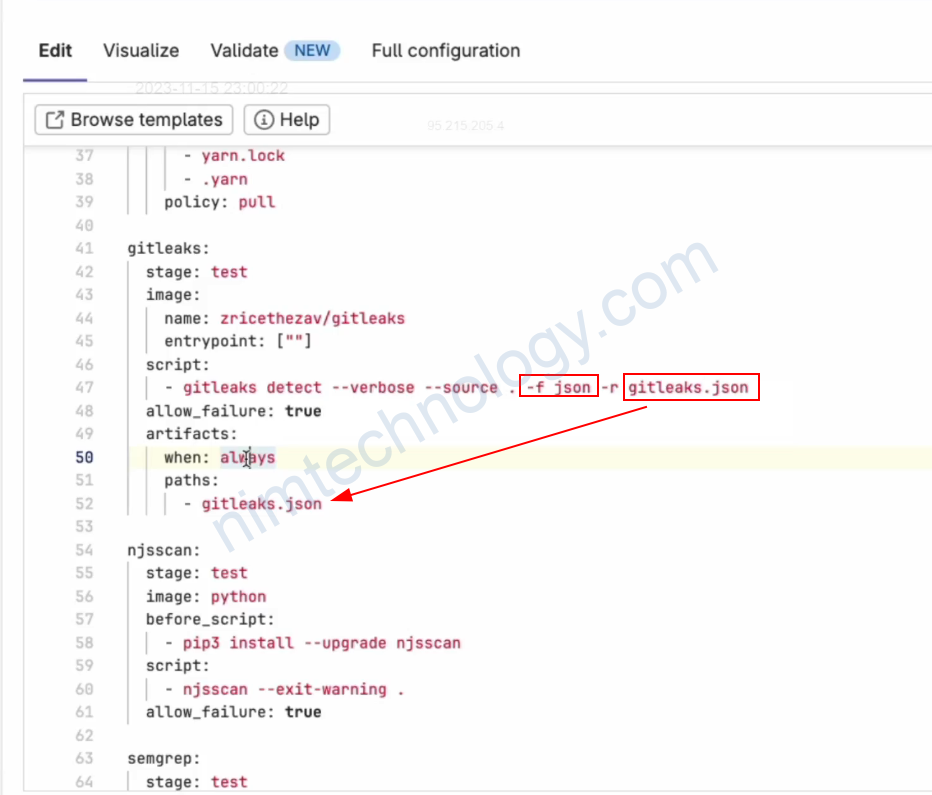The height and width of the screenshot is (795, 932).
Task: Click line number 41 in the gutter
Action: [x=84, y=248]
